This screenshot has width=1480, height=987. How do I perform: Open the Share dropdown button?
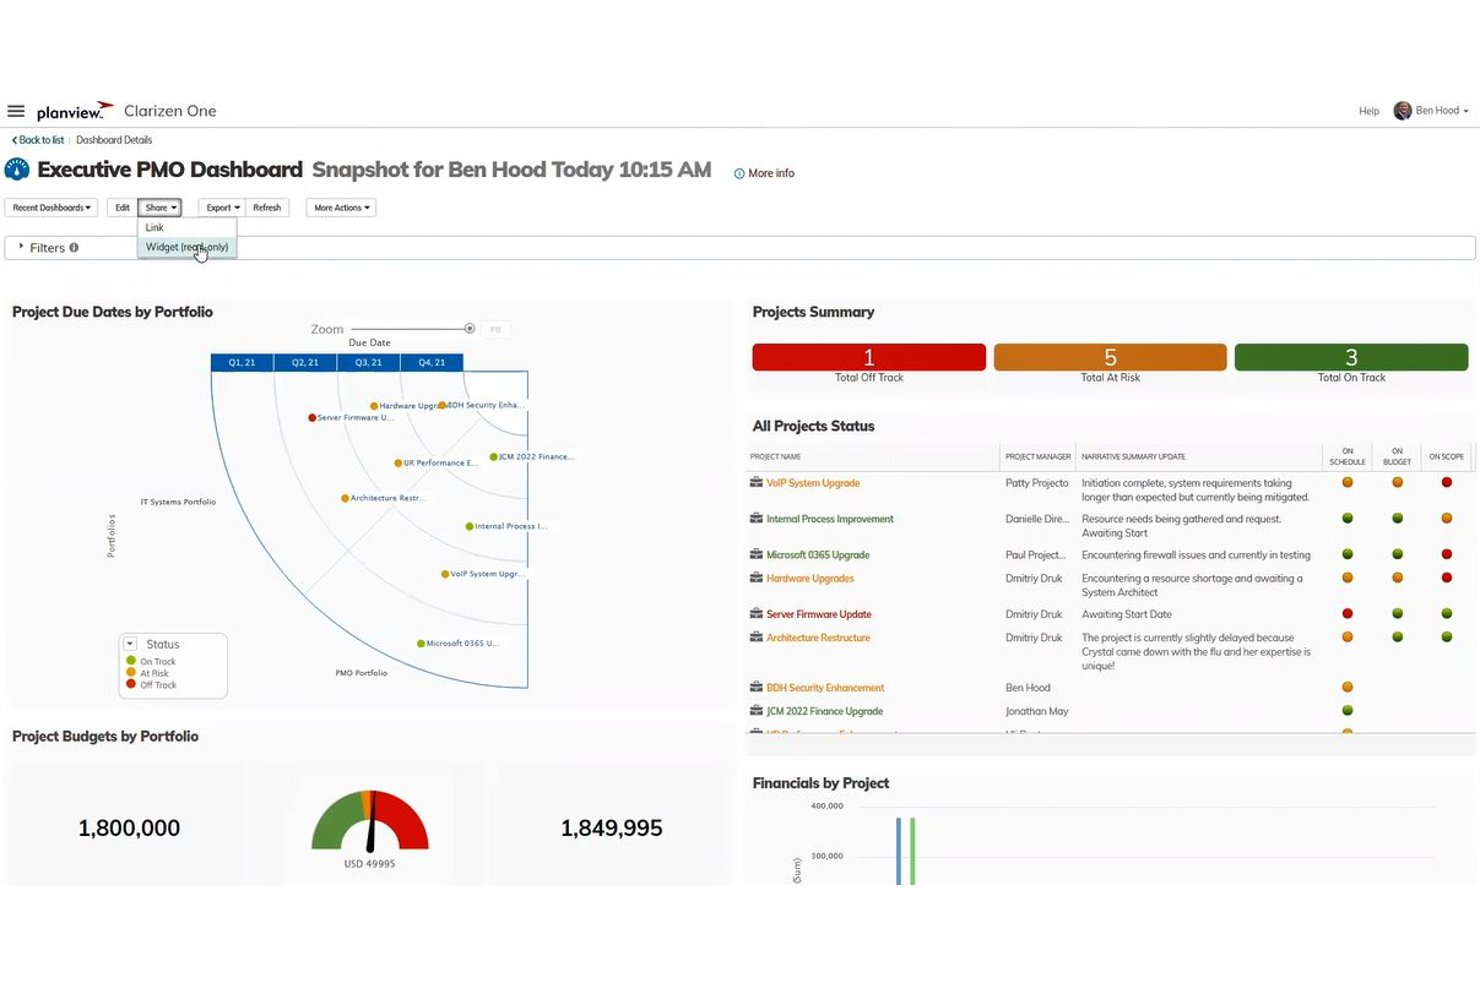tap(160, 208)
